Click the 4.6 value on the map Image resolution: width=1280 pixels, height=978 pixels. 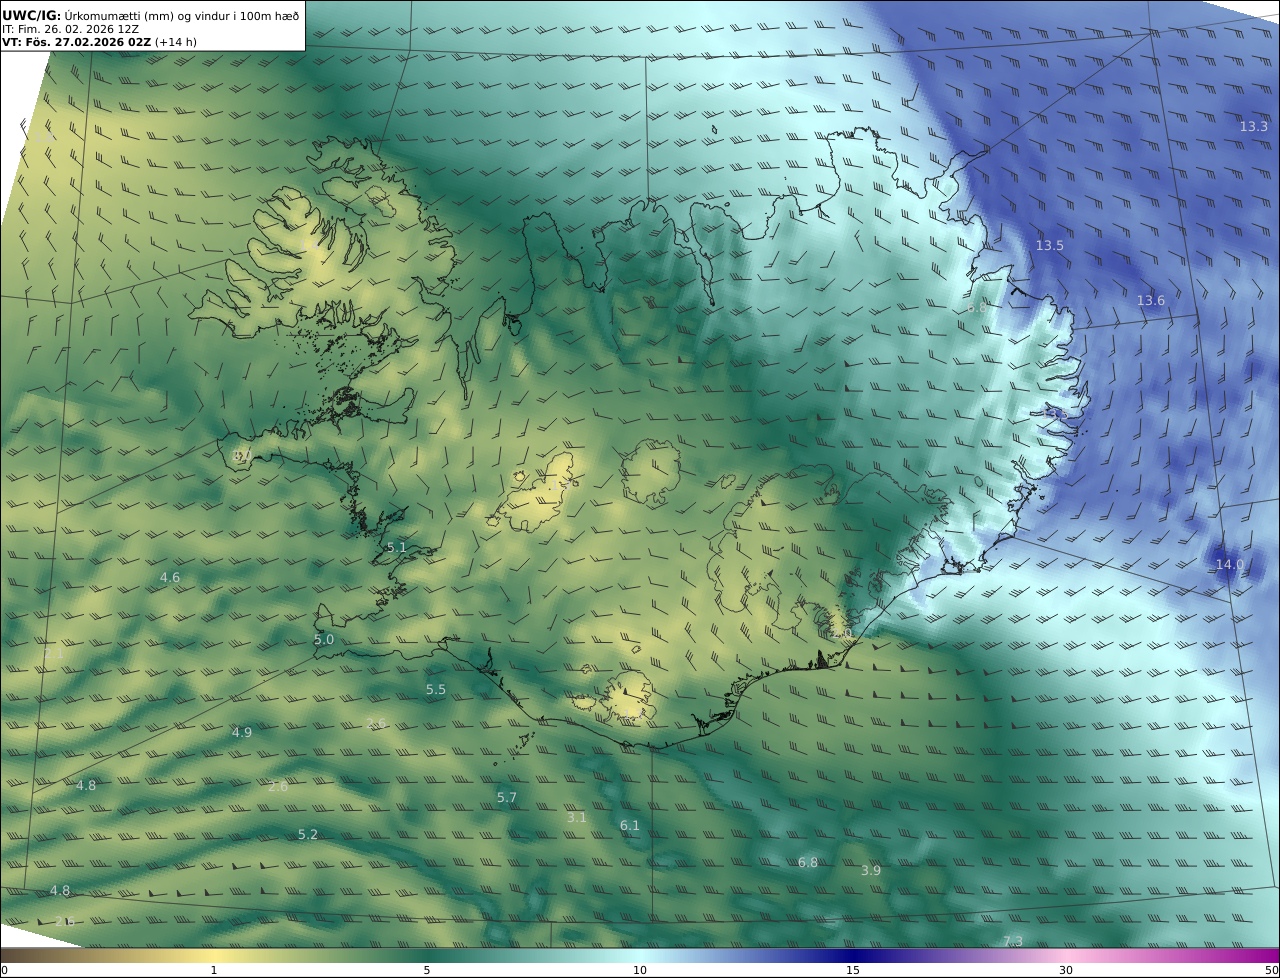click(170, 577)
